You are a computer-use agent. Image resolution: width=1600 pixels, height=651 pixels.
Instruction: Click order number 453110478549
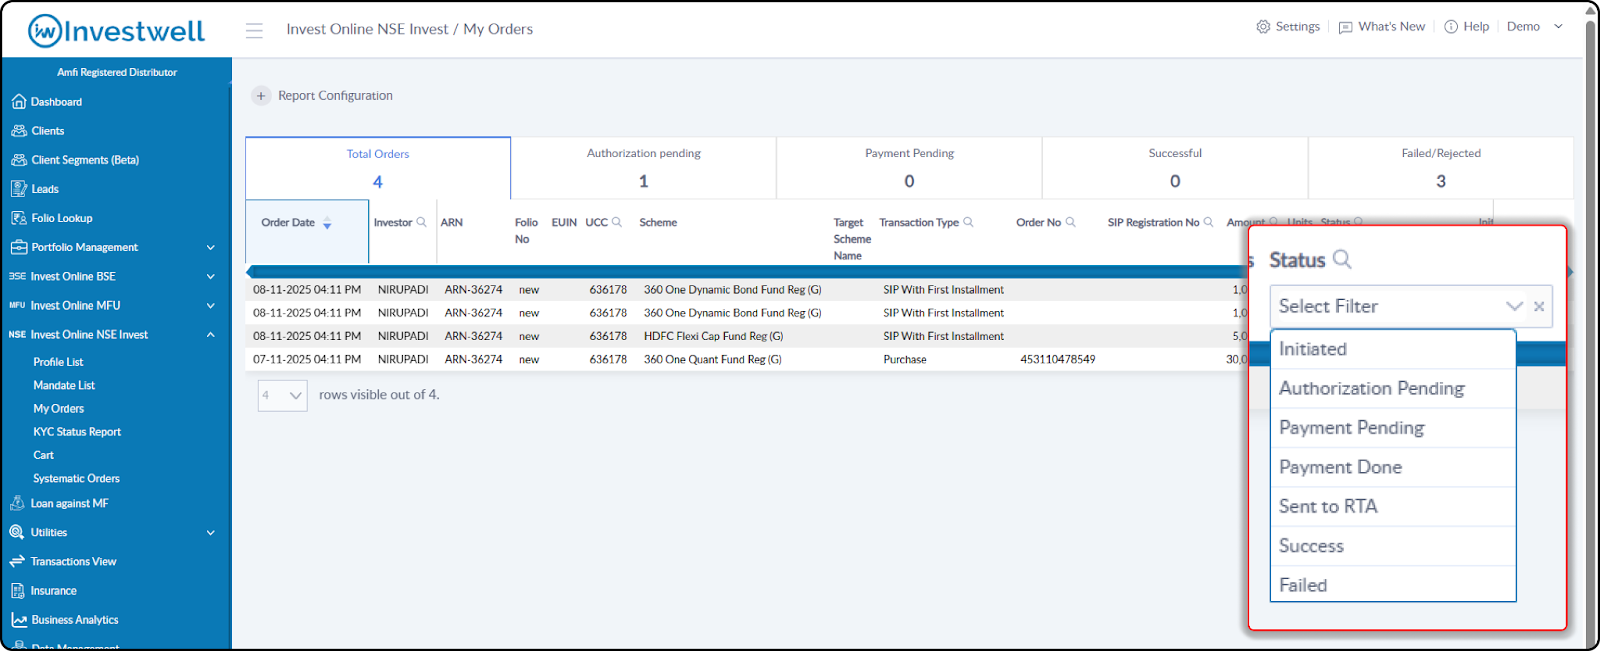[1057, 360]
